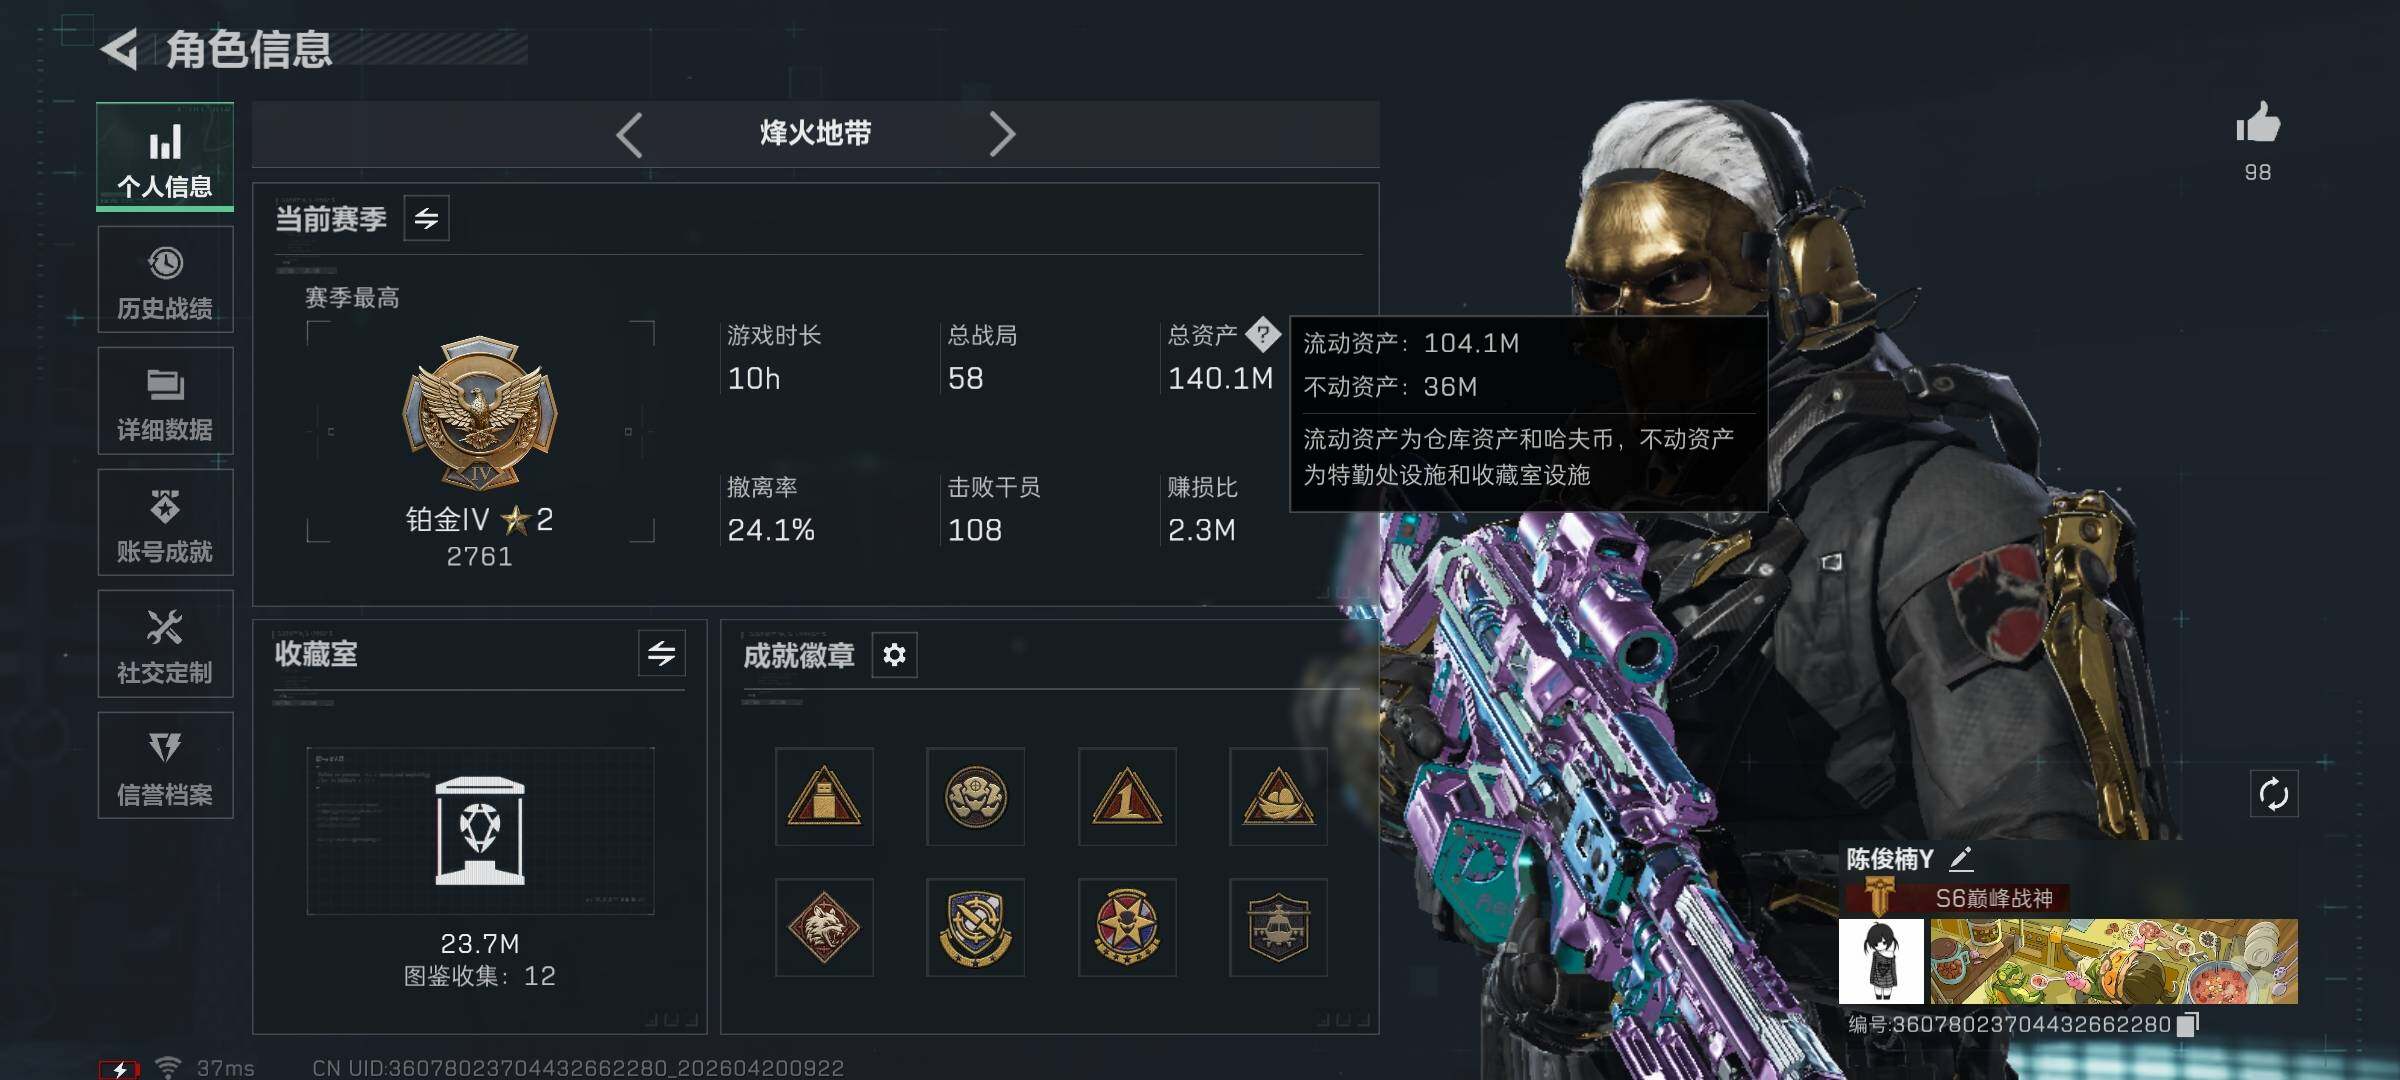The height and width of the screenshot is (1080, 2400).
Task: Click the 总资产 question mark help icon
Action: [x=1263, y=334]
